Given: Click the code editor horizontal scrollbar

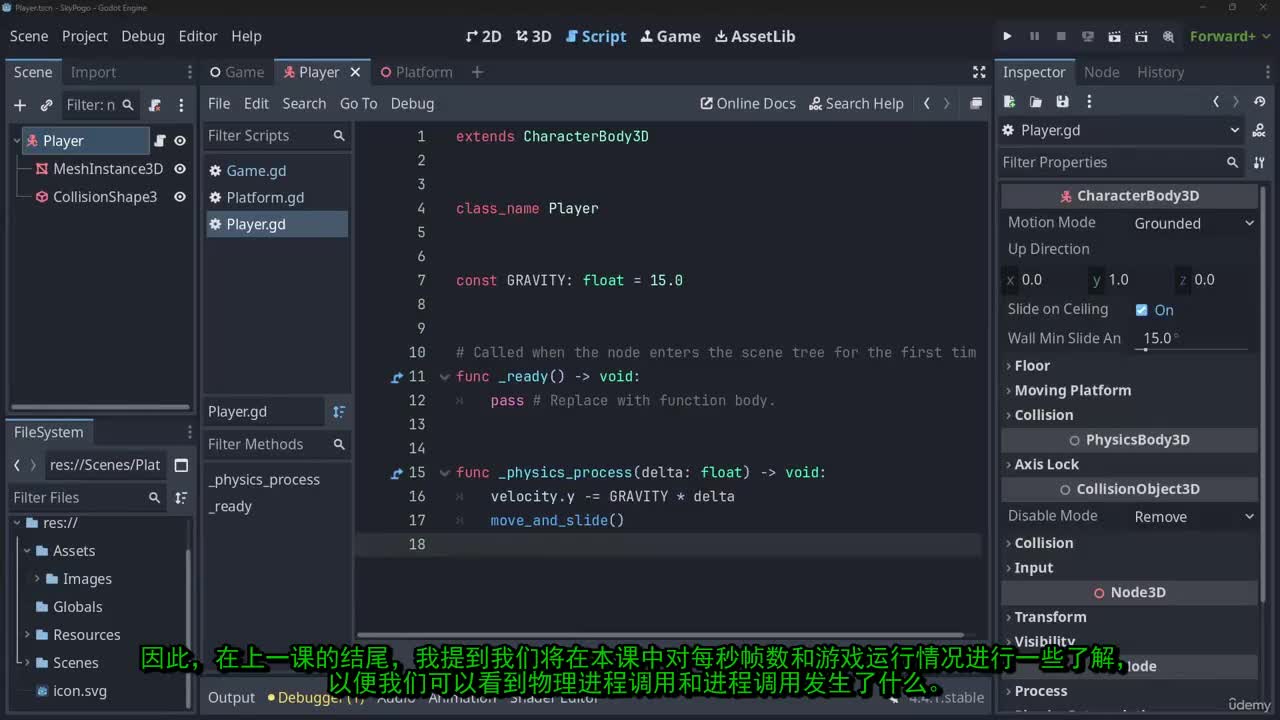Looking at the screenshot, I should [660, 635].
